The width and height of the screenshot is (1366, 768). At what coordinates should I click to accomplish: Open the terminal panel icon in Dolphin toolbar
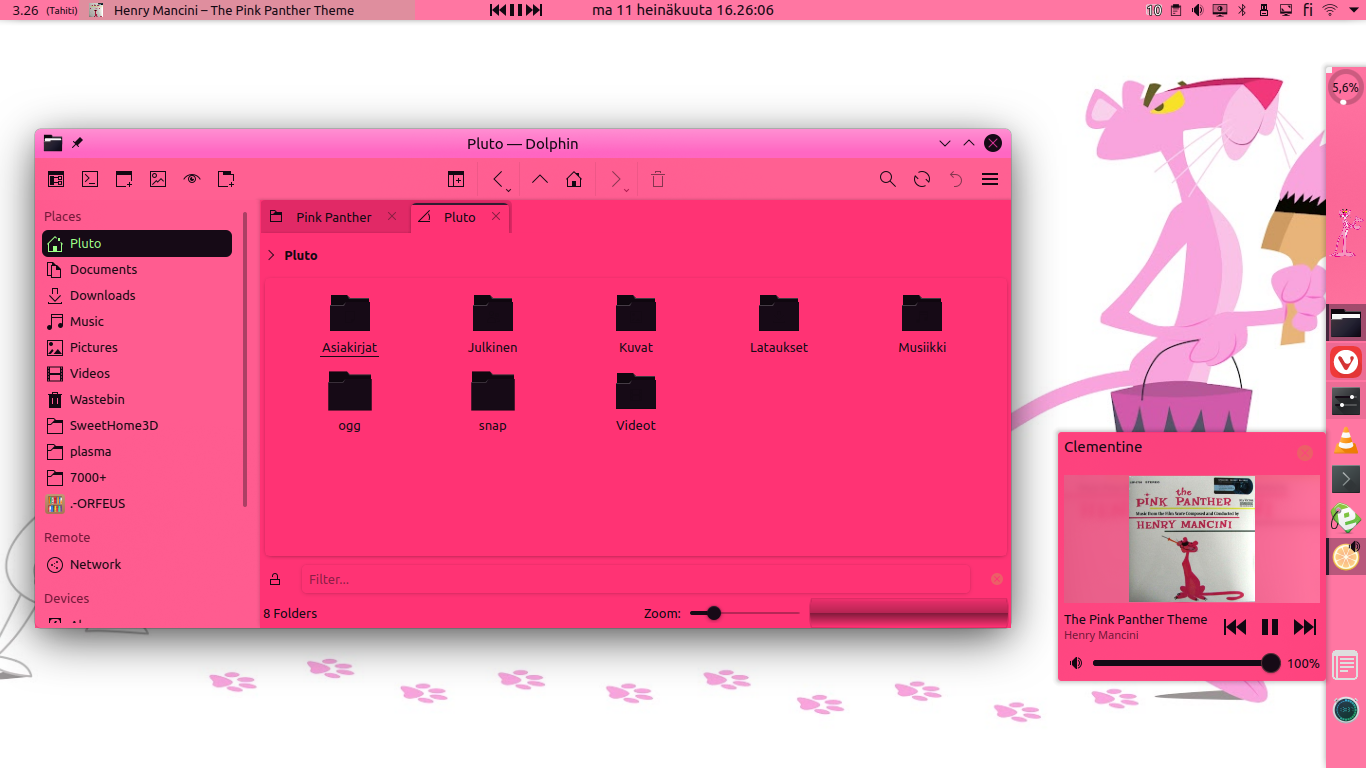coord(90,179)
